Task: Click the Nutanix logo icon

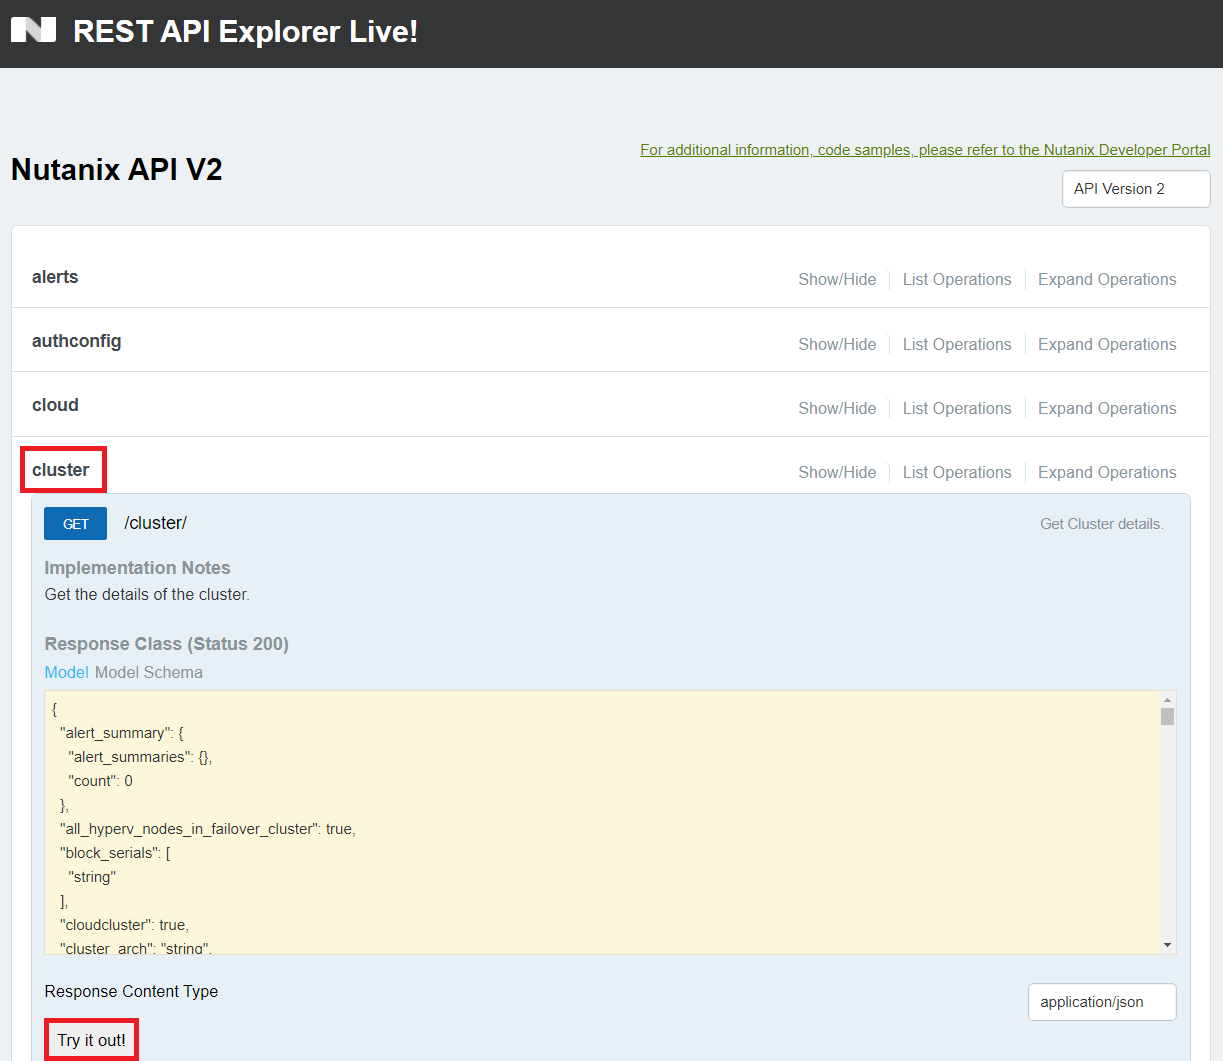Action: (33, 31)
